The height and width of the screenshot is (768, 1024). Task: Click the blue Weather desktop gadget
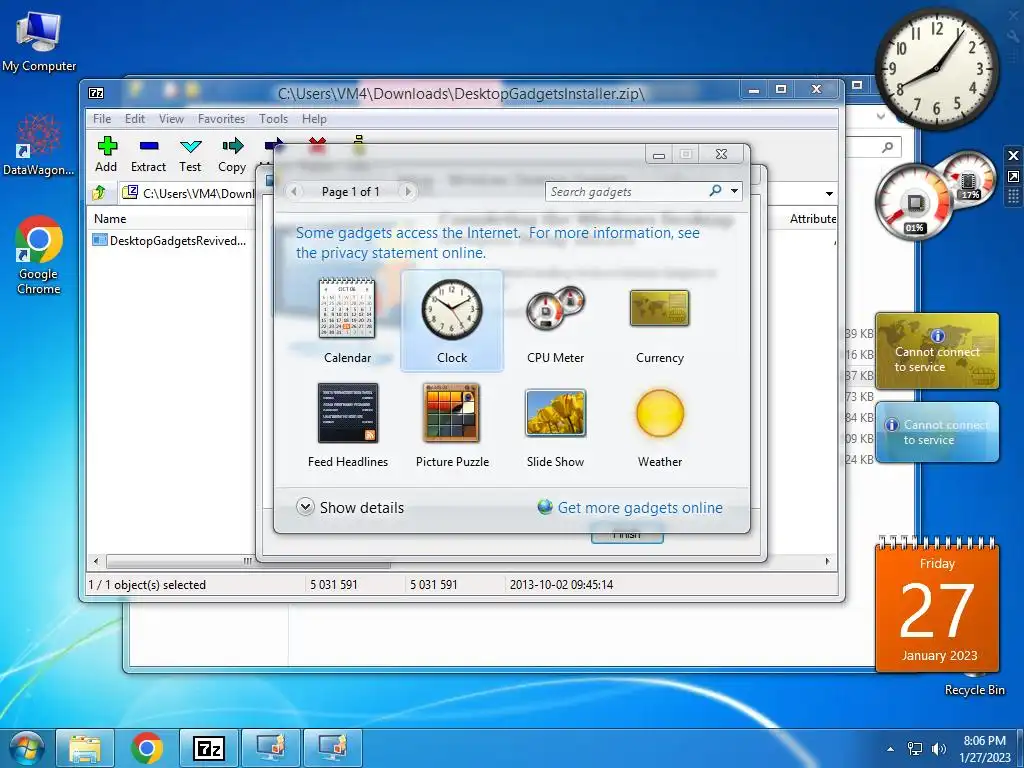coord(937,432)
